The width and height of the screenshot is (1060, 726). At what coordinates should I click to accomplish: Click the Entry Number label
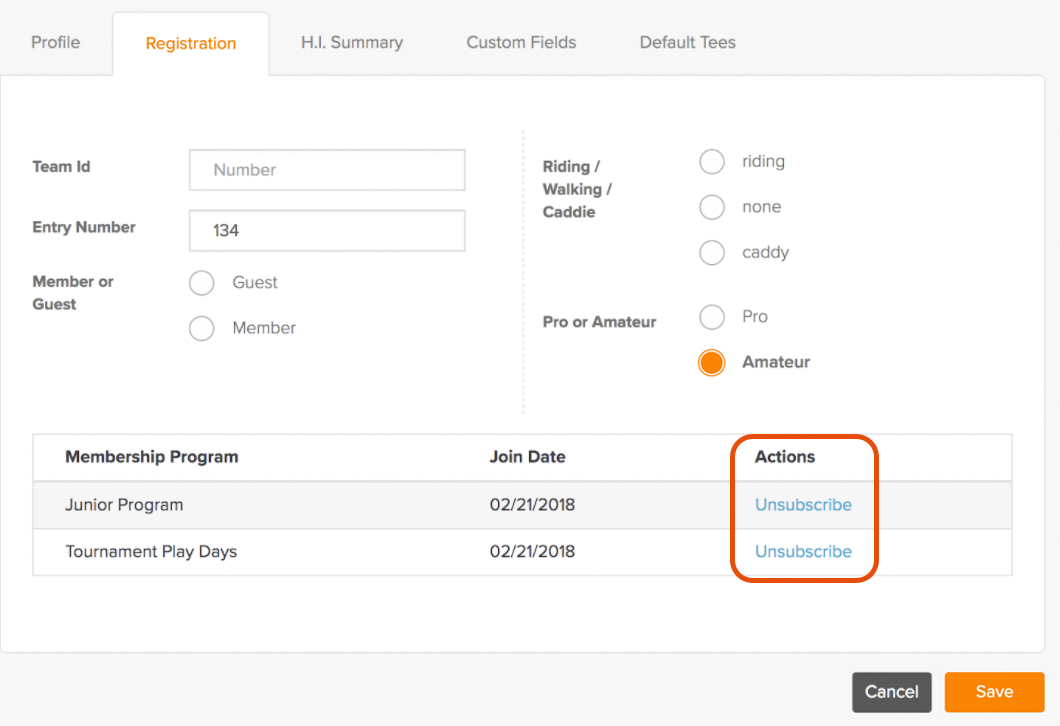point(84,228)
